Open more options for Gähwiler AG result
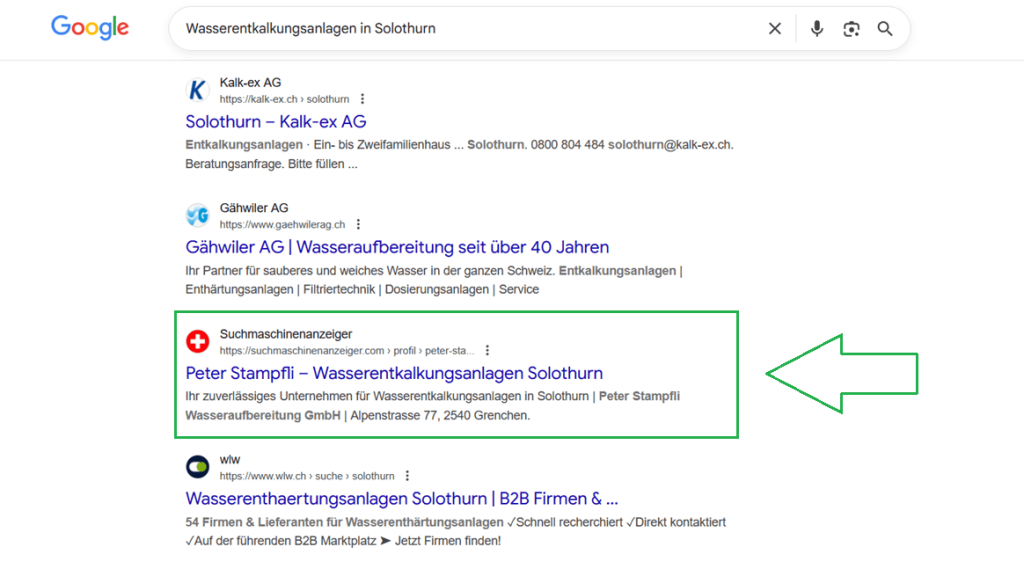 coord(358,225)
